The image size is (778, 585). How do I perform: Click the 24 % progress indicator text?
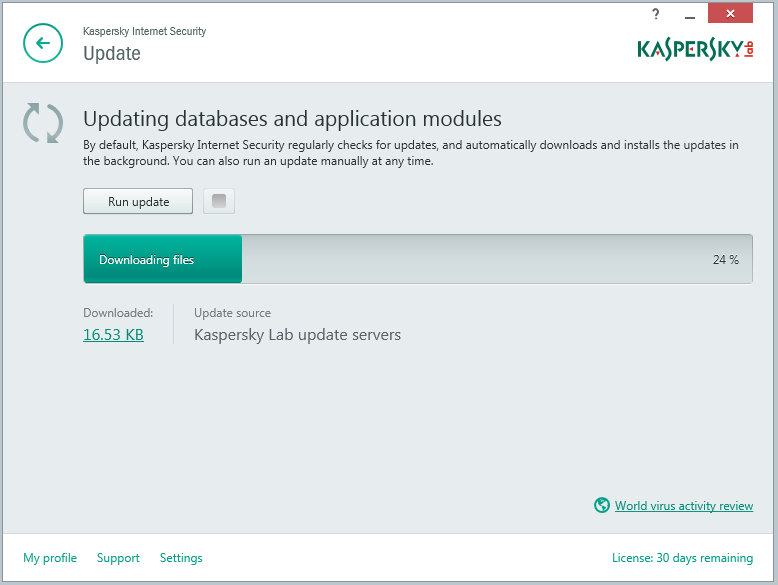[726, 260]
